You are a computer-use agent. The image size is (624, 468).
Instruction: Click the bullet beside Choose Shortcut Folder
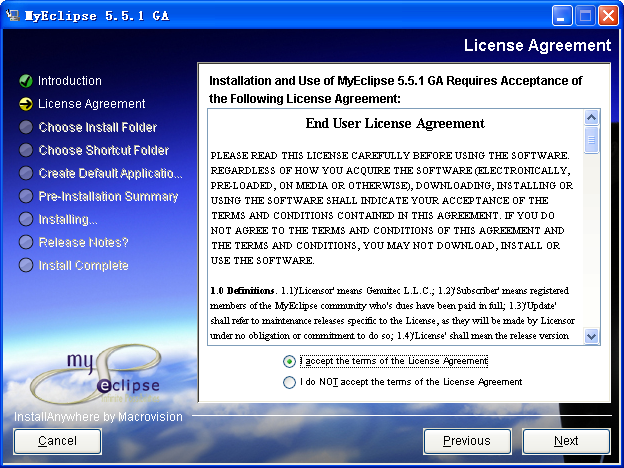tap(26, 150)
